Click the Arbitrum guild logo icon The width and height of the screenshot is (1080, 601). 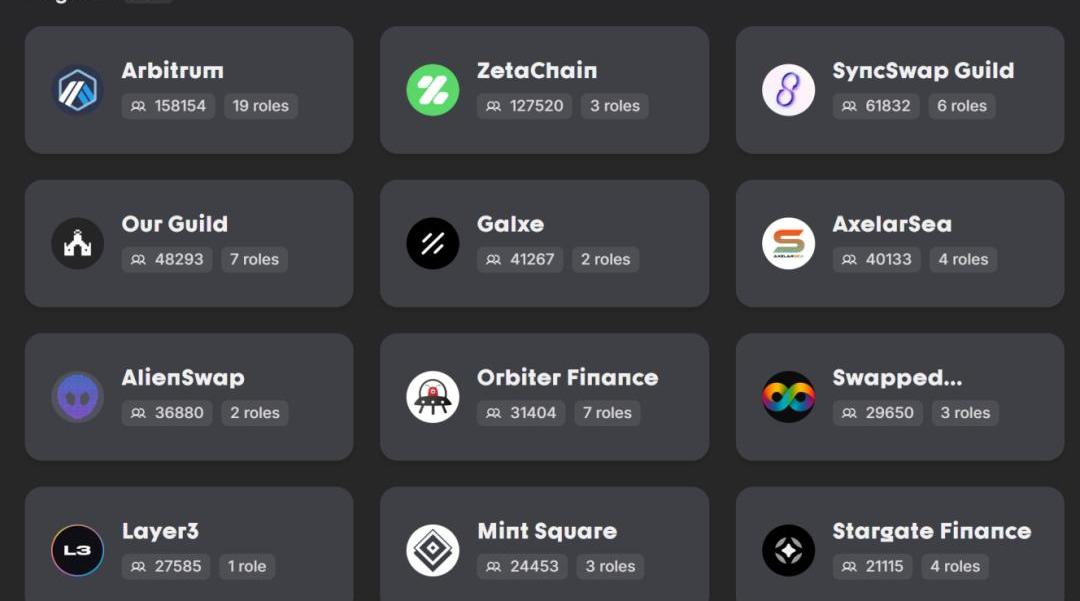coord(78,89)
